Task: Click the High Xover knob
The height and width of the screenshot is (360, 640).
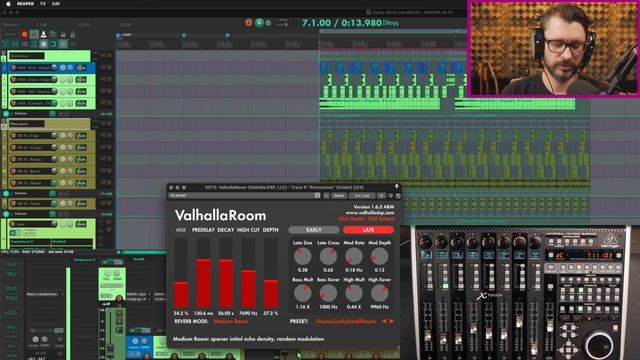Action: pos(379,293)
